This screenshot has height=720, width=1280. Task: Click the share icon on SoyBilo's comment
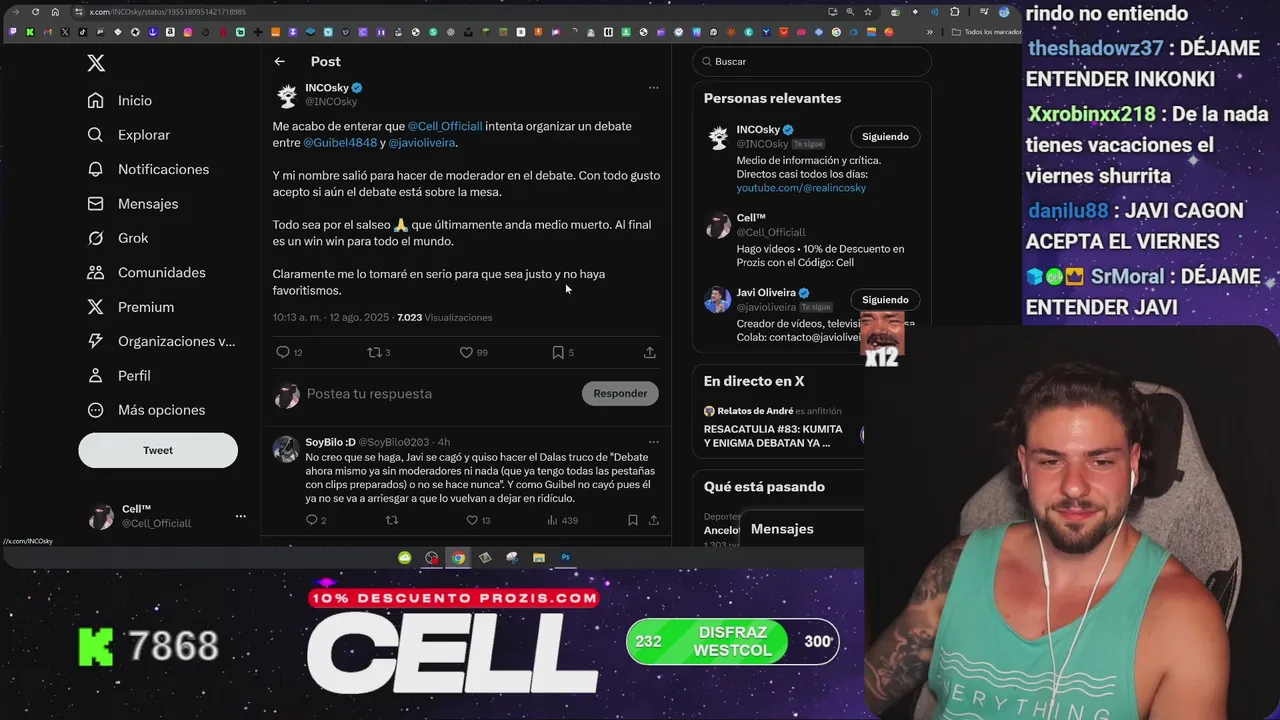click(654, 520)
